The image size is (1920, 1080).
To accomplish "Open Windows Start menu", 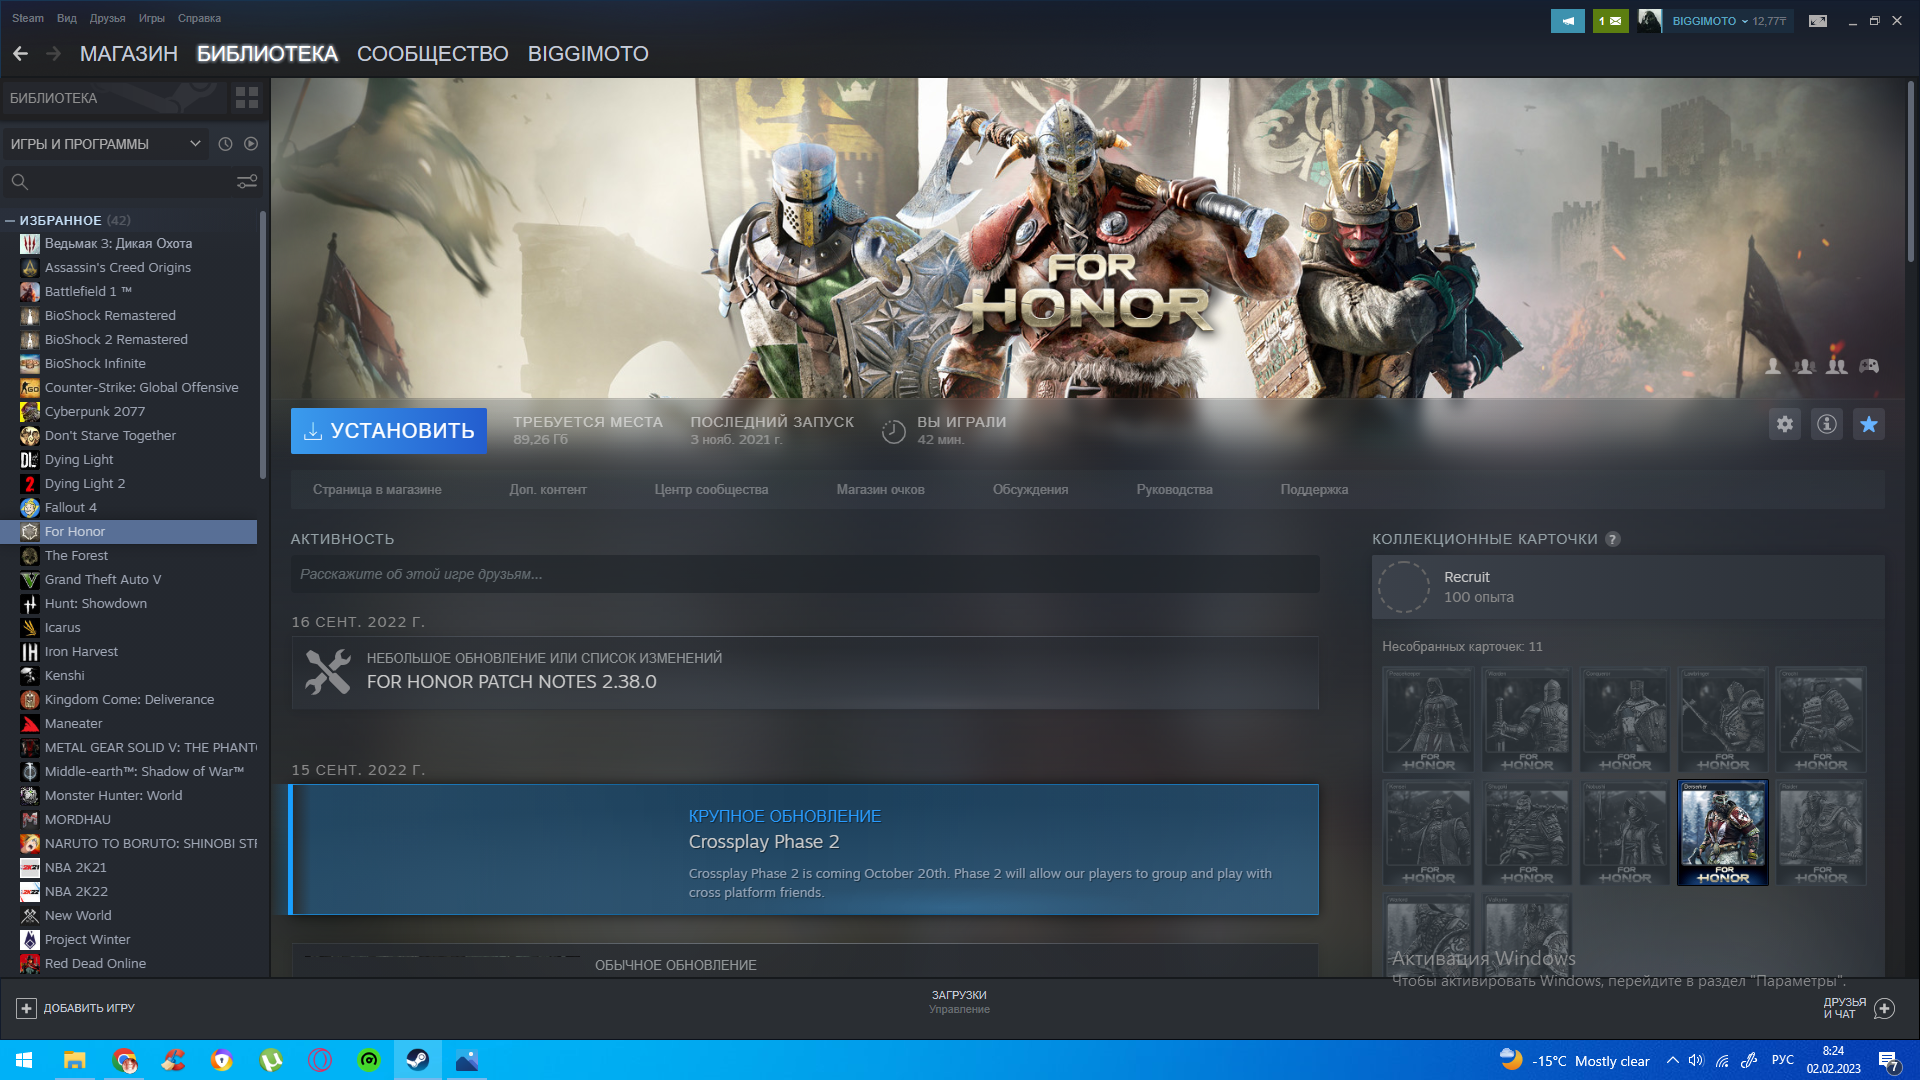I will click(24, 1060).
